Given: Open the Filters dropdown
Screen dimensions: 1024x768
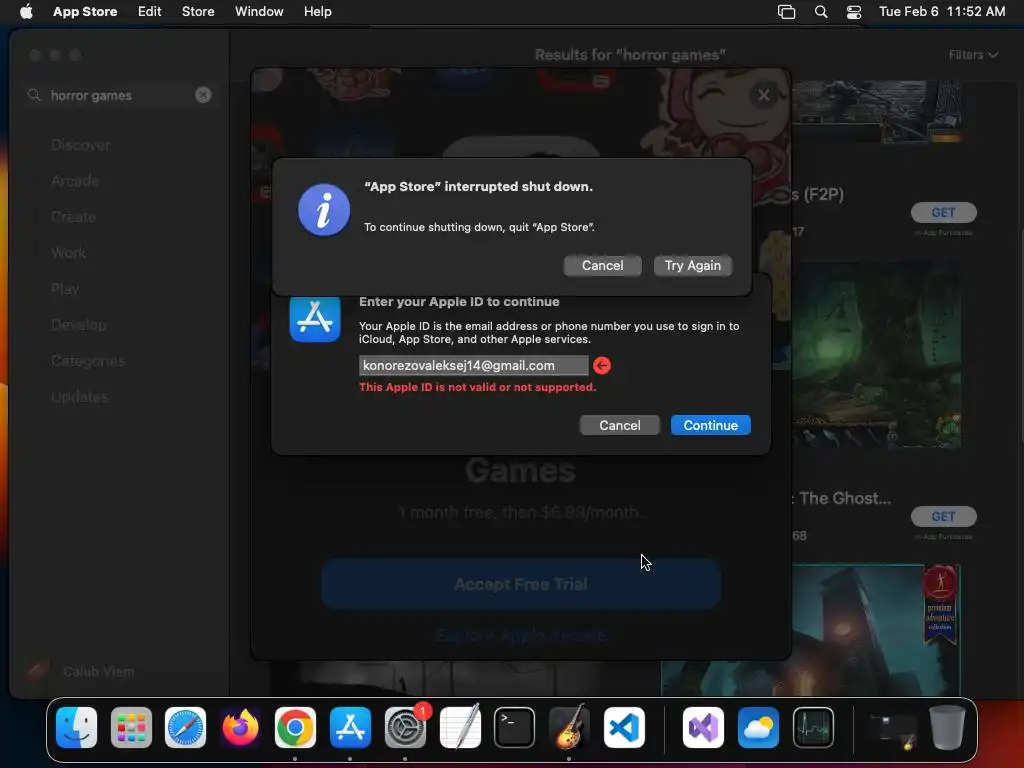Looking at the screenshot, I should 972,55.
